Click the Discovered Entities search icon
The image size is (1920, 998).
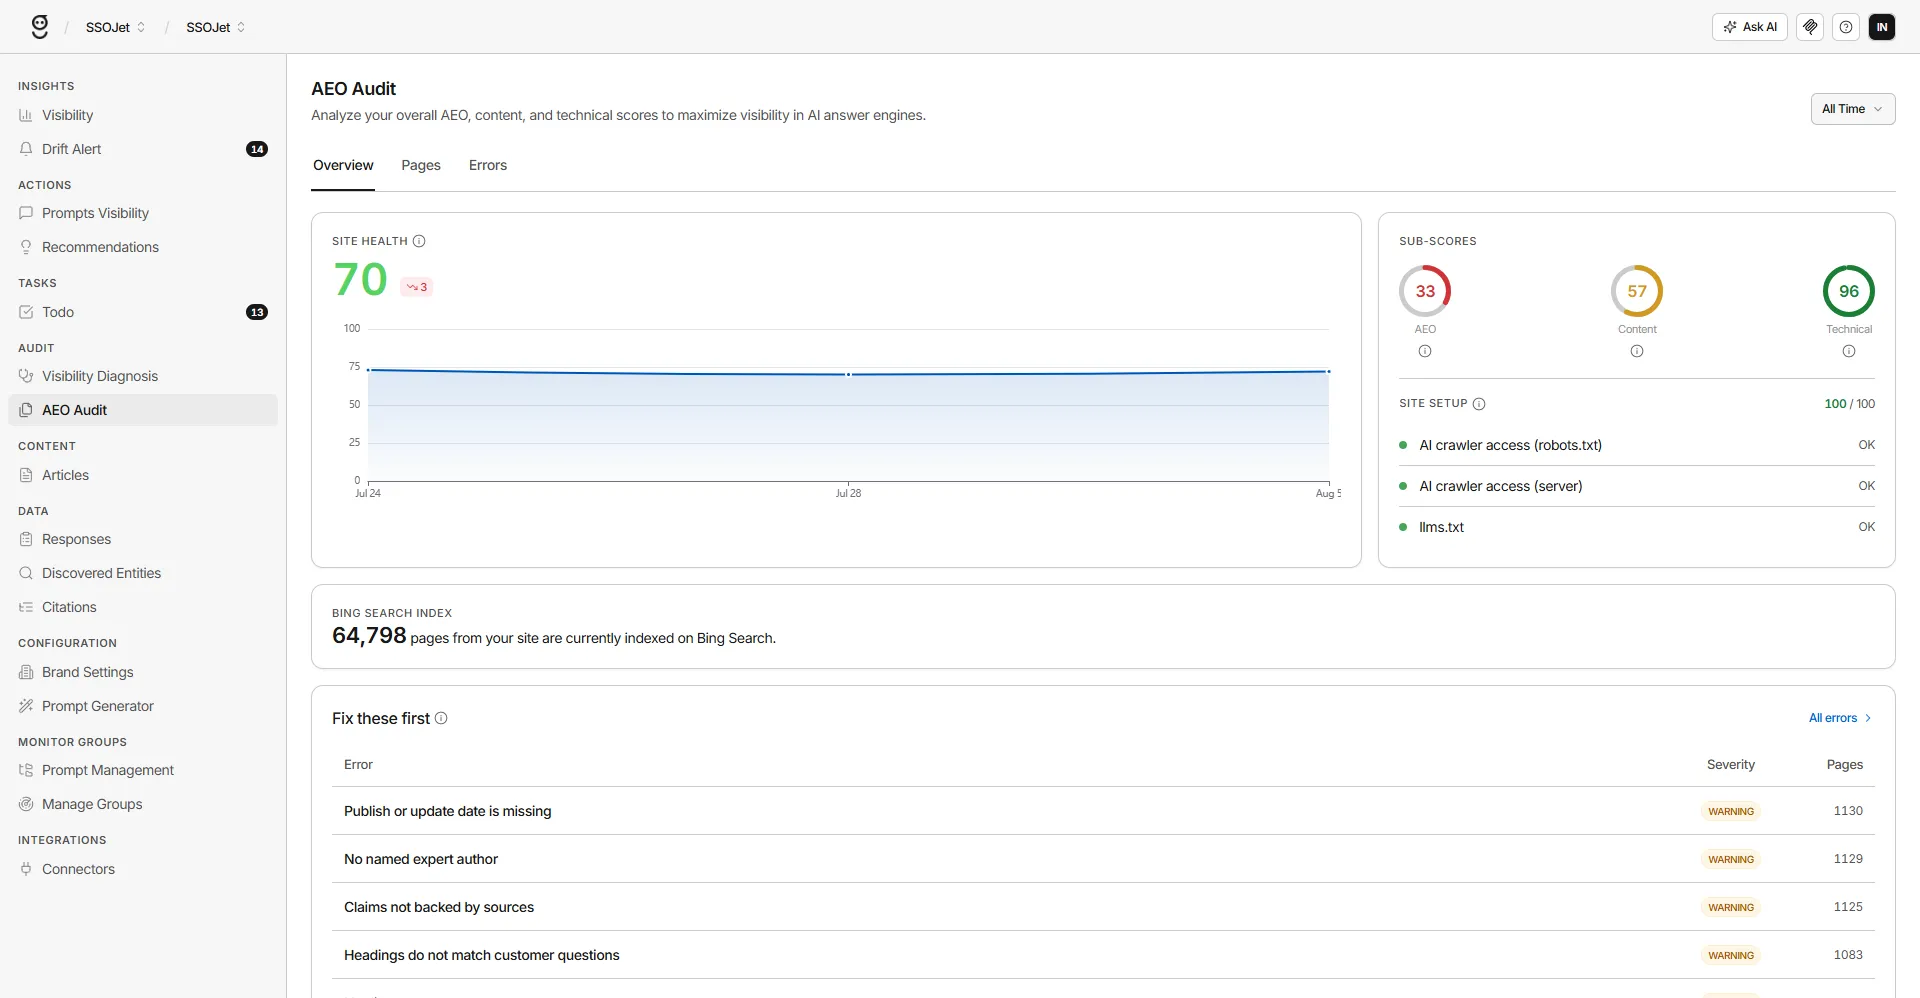click(x=26, y=573)
